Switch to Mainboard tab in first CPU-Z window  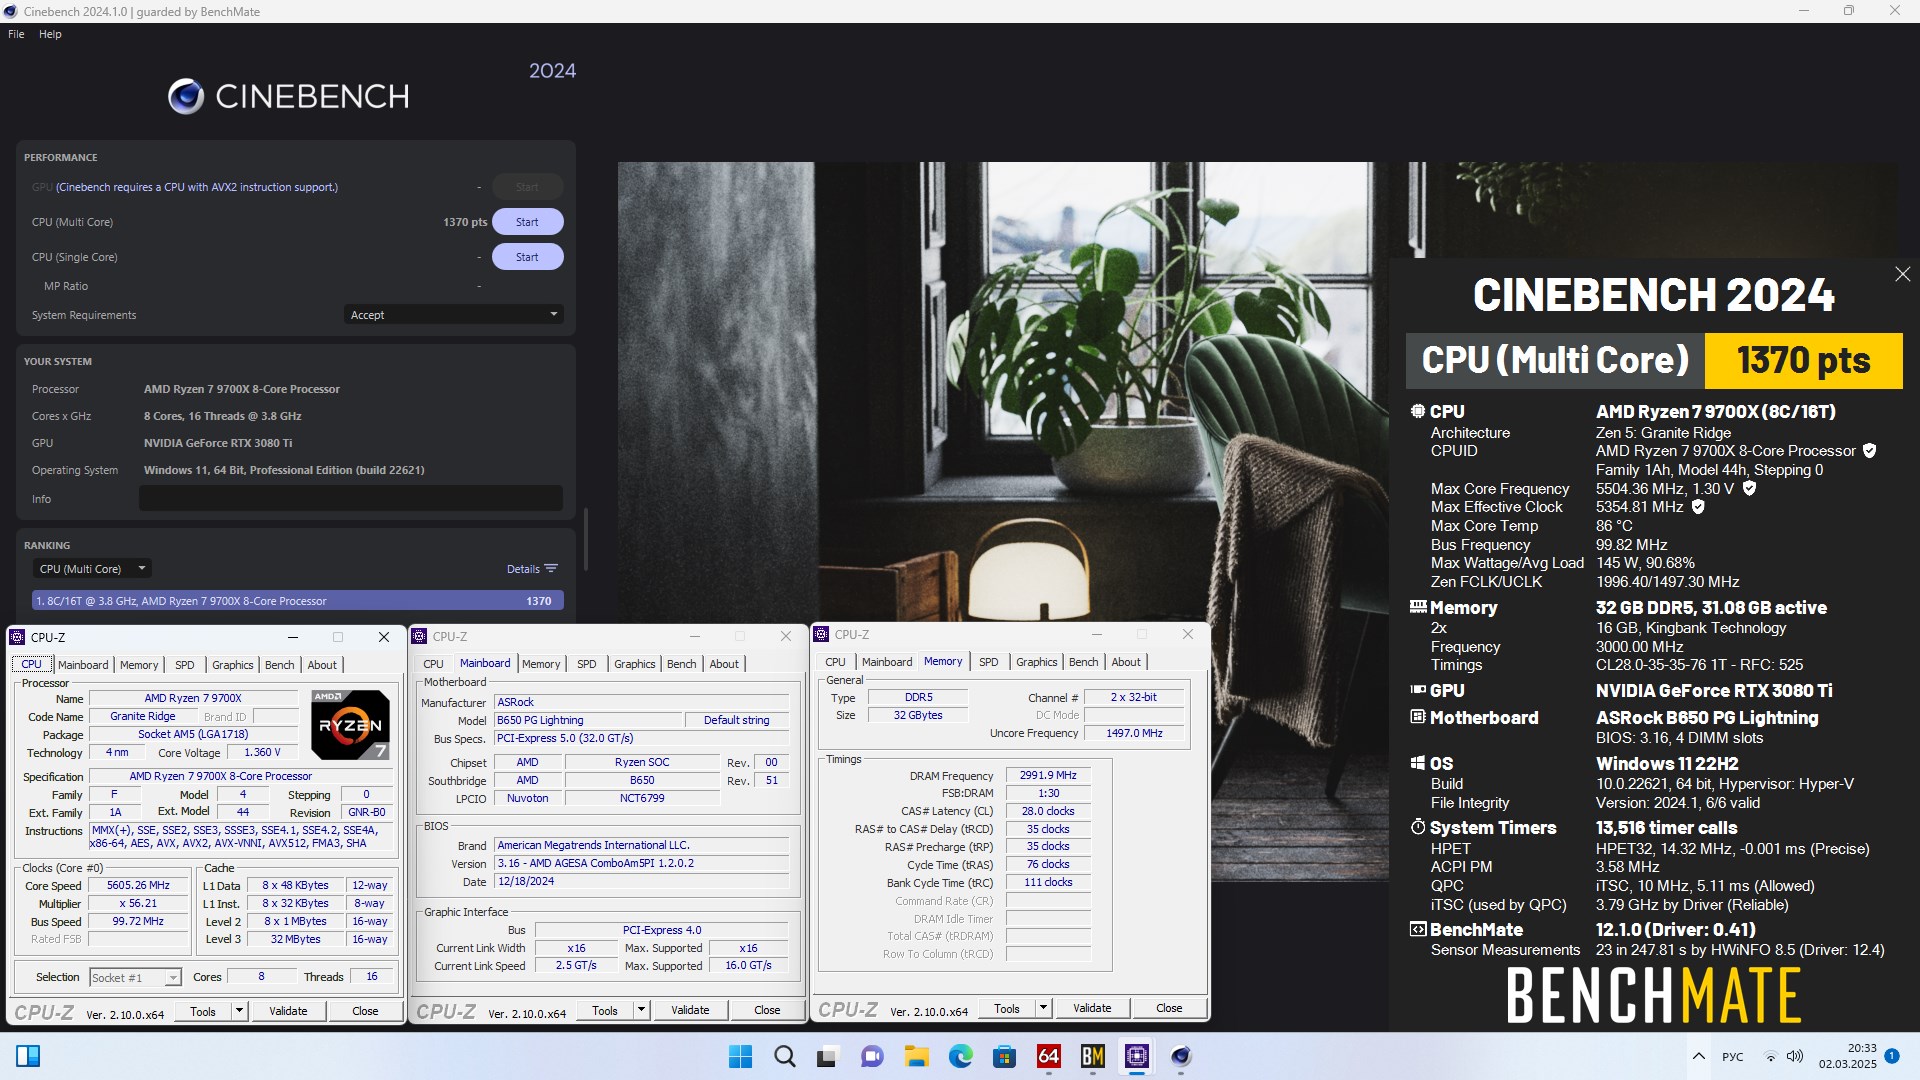click(x=83, y=665)
